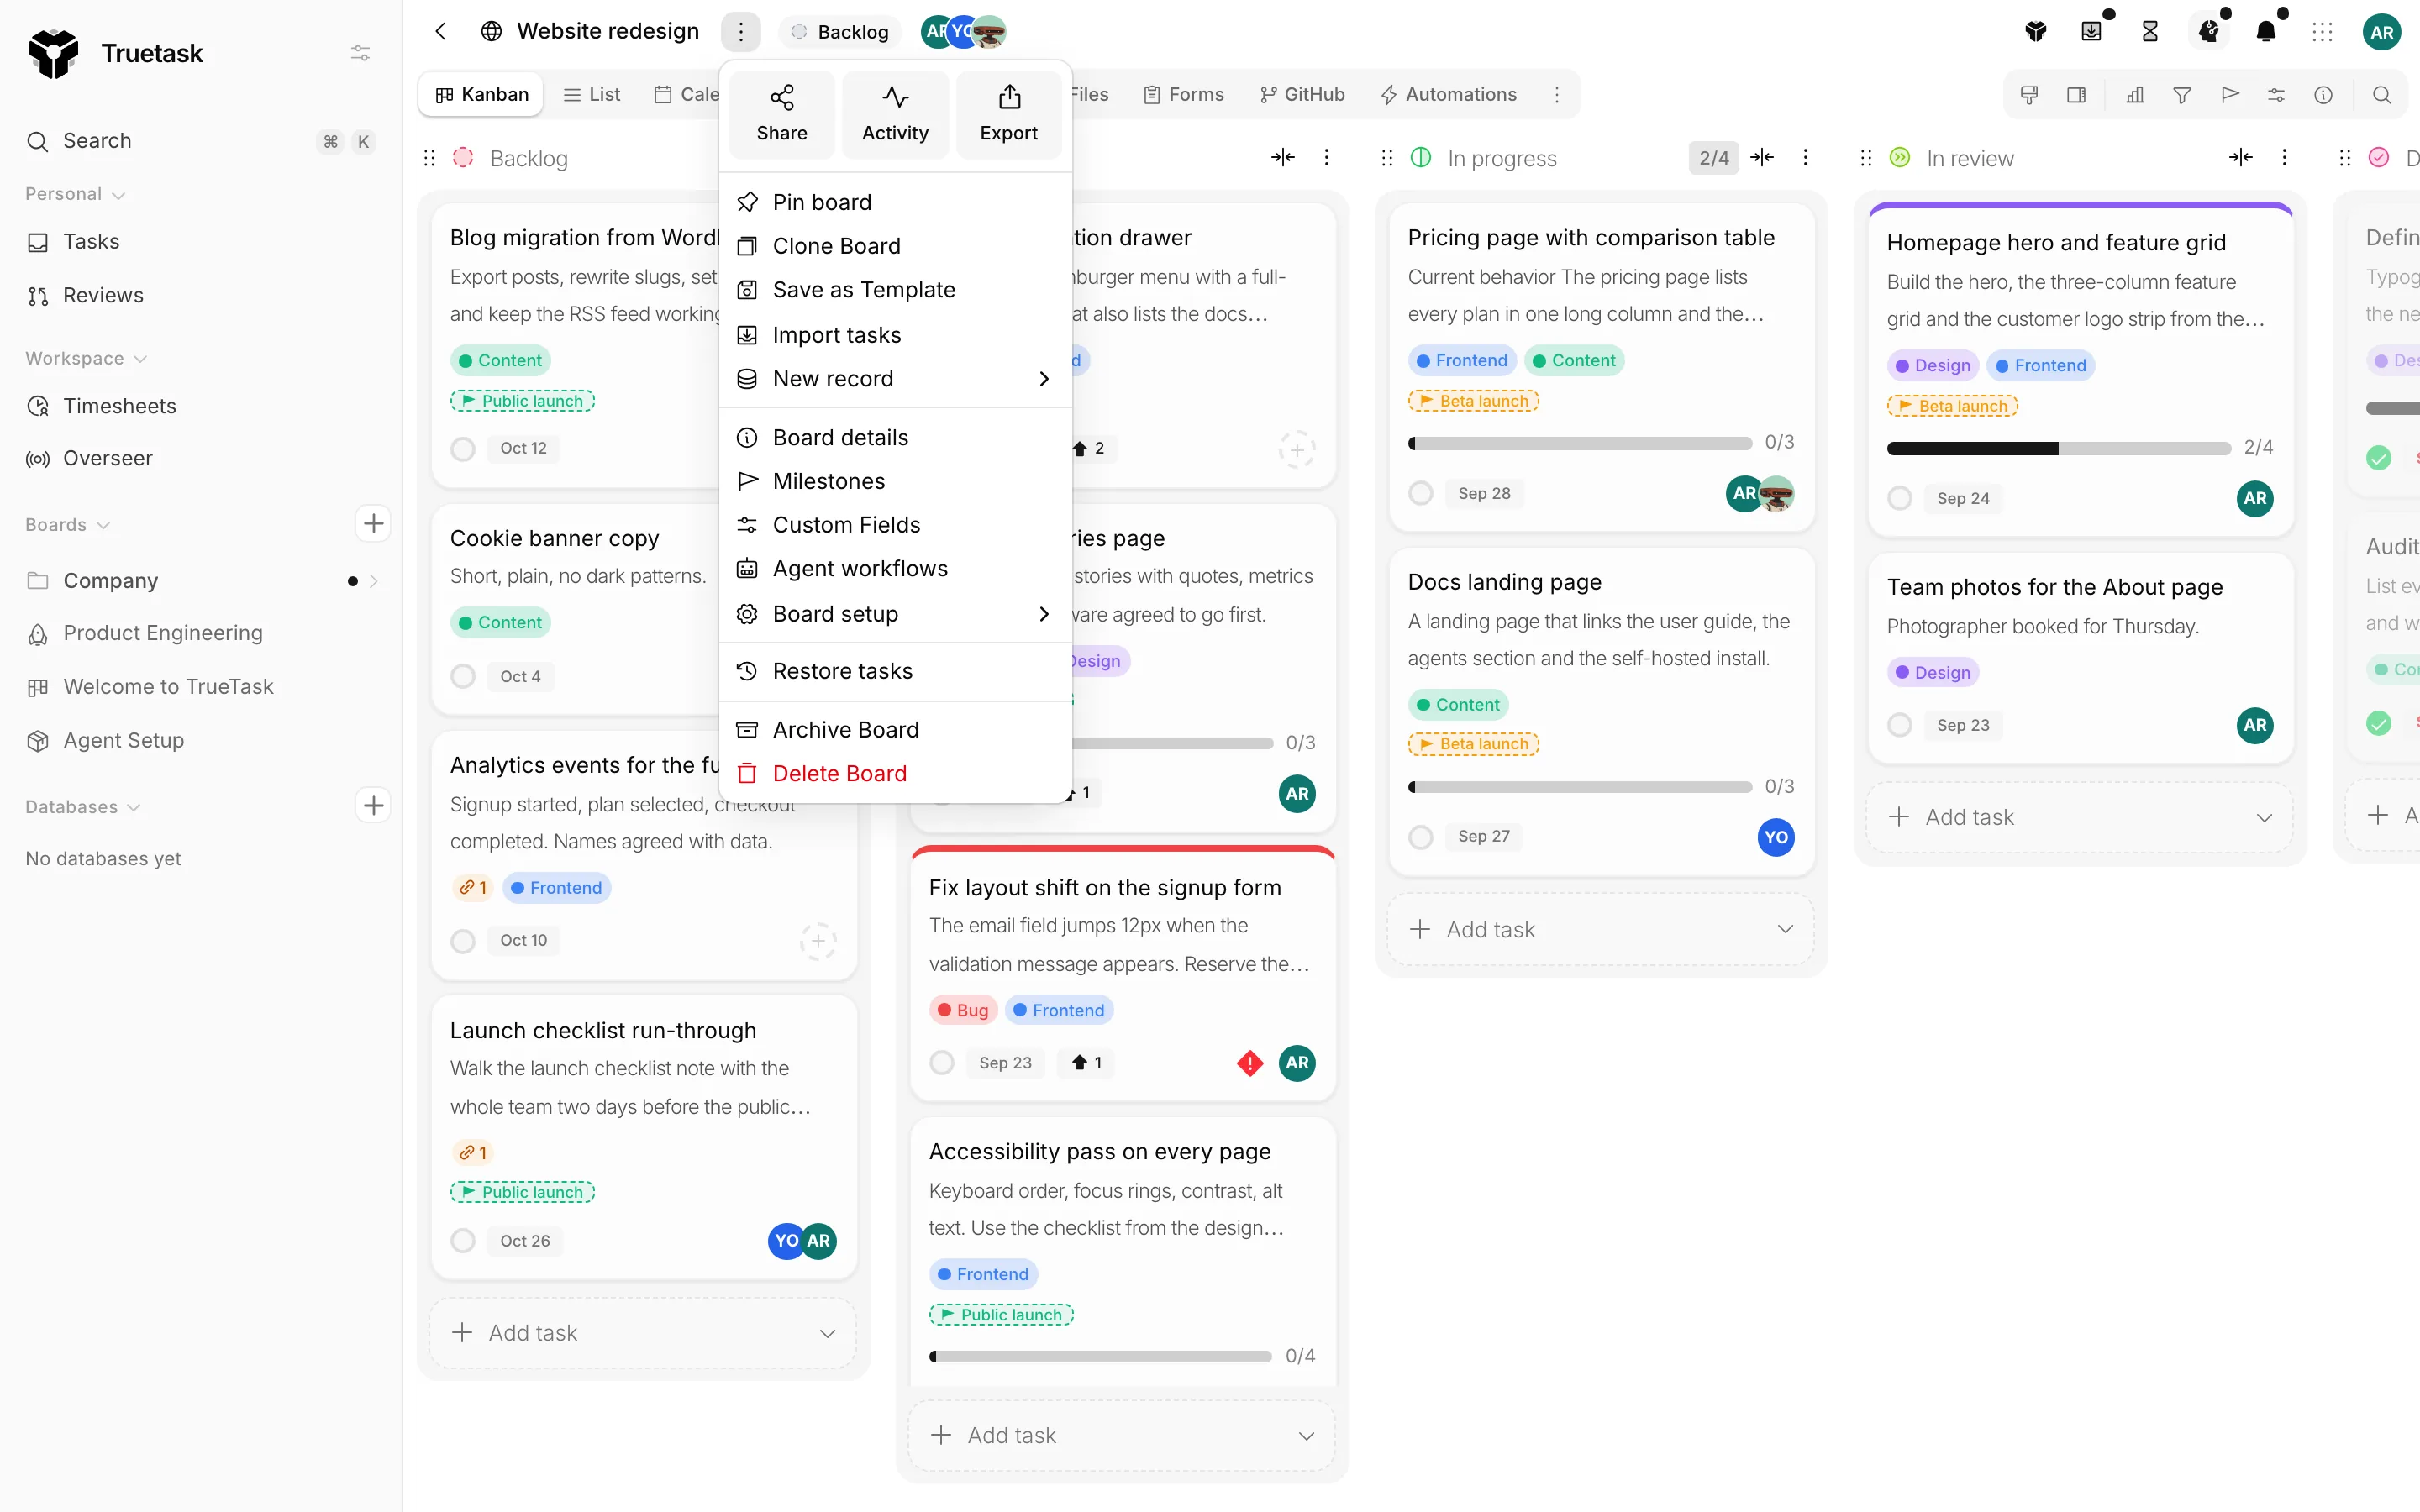Open the chart icon in board toolbar
2420x1512 pixels.
click(x=2134, y=94)
